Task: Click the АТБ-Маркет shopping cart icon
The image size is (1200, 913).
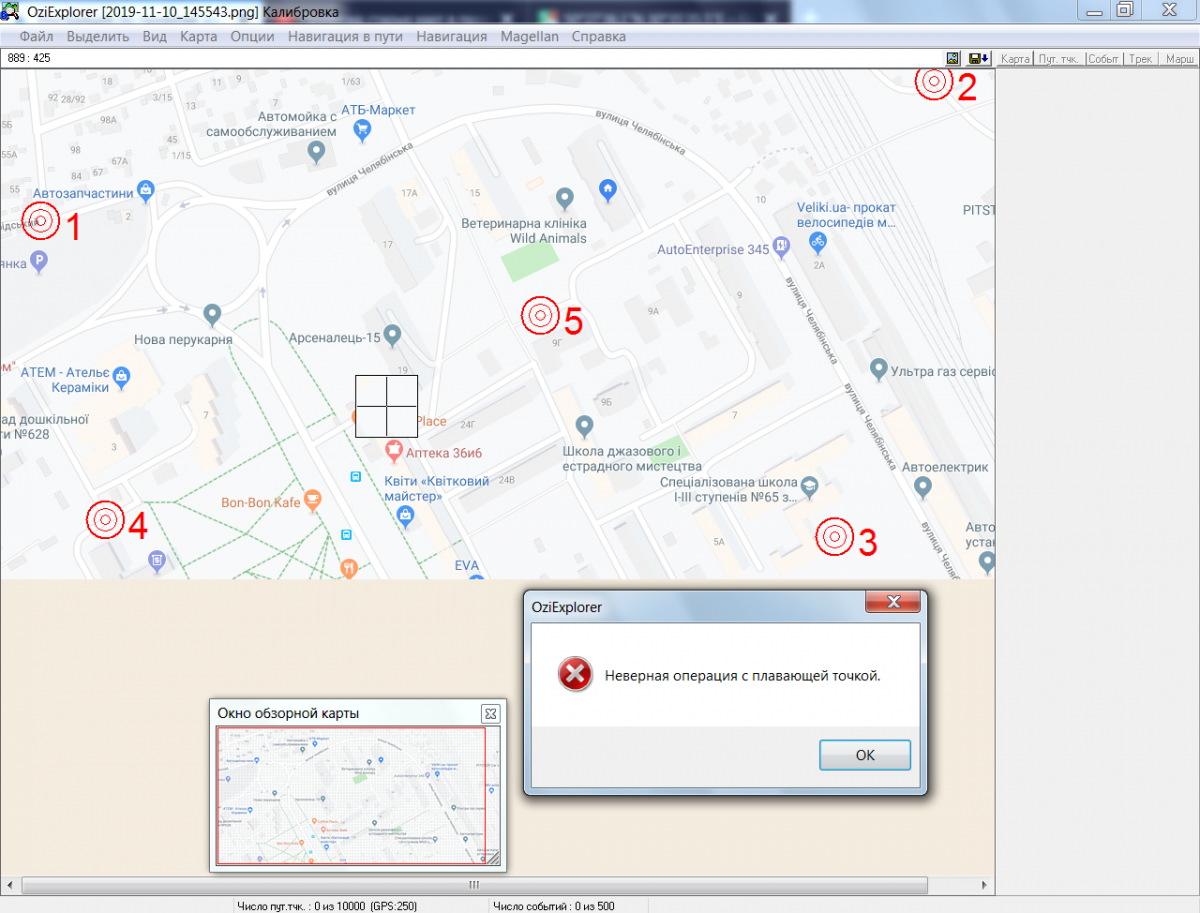Action: pos(362,129)
